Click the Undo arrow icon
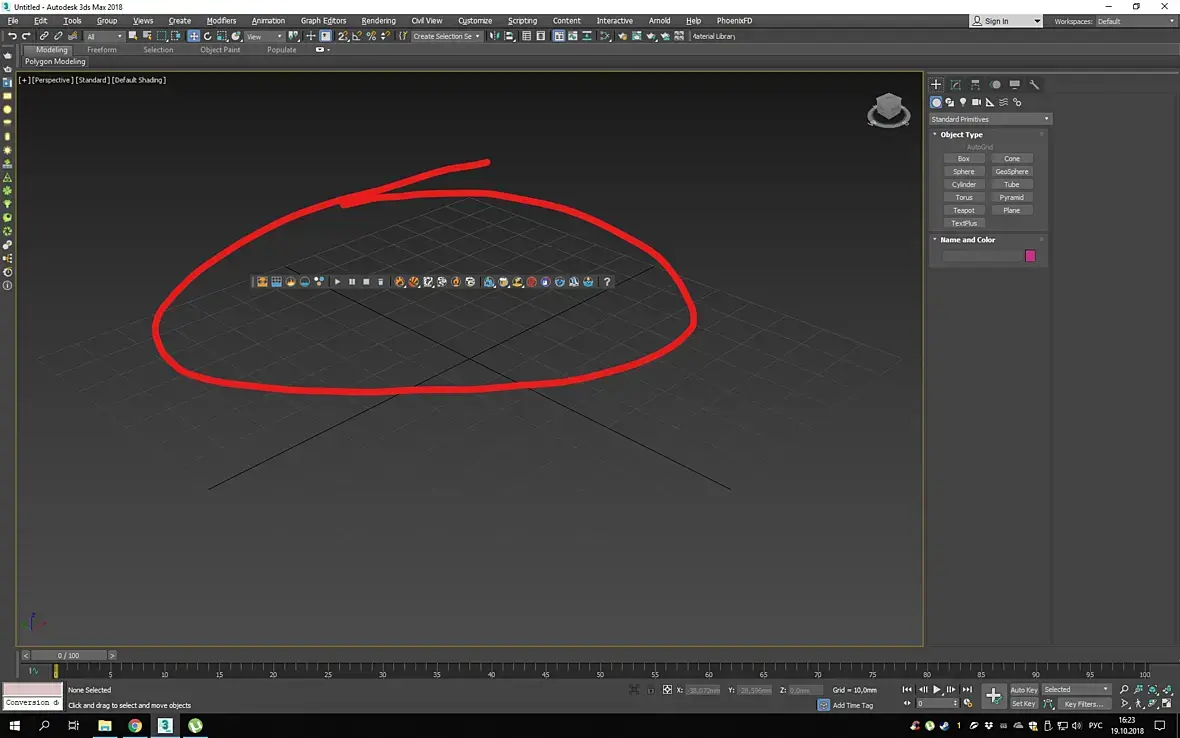This screenshot has height=738, width=1180. [x=12, y=35]
